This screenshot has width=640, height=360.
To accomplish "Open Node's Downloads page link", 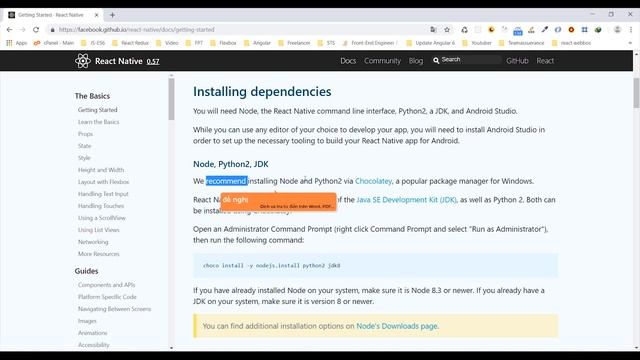I will [397, 326].
